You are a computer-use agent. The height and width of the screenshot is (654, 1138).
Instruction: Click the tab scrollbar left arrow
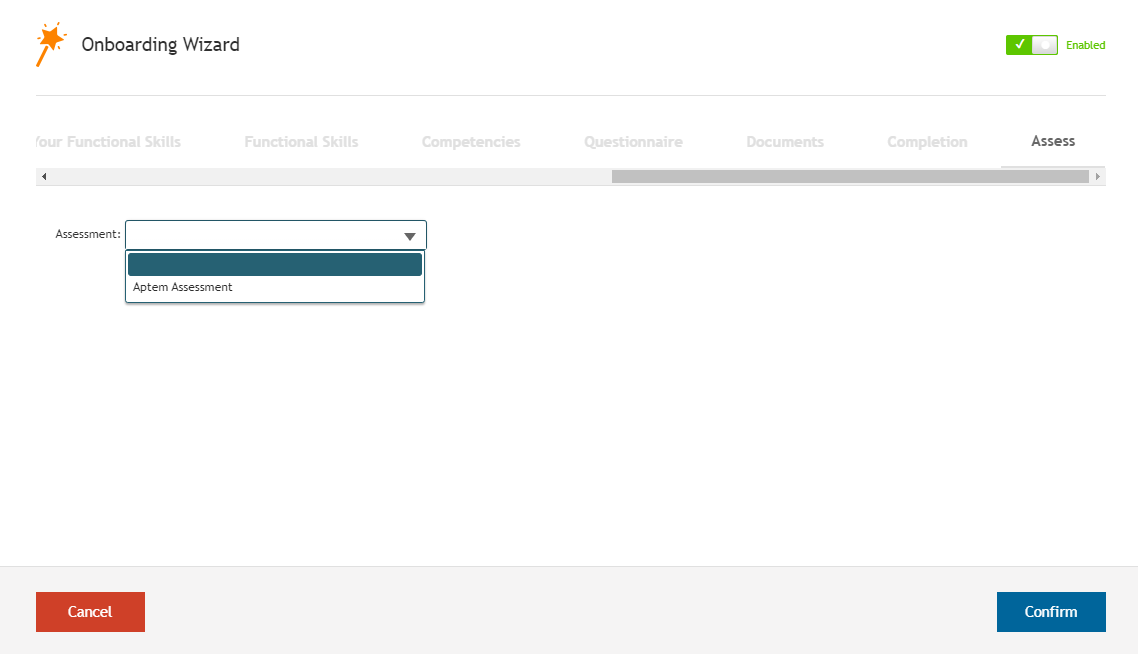pyautogui.click(x=44, y=176)
